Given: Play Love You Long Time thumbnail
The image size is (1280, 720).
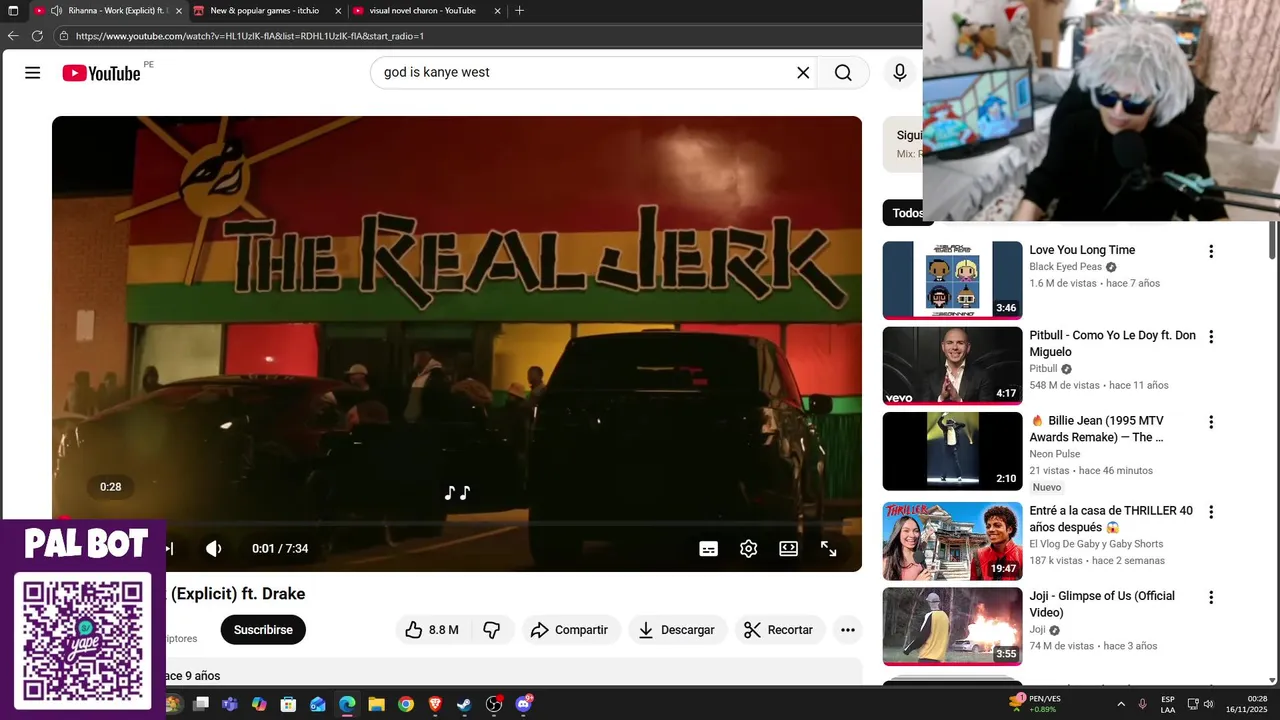Looking at the screenshot, I should coord(952,280).
